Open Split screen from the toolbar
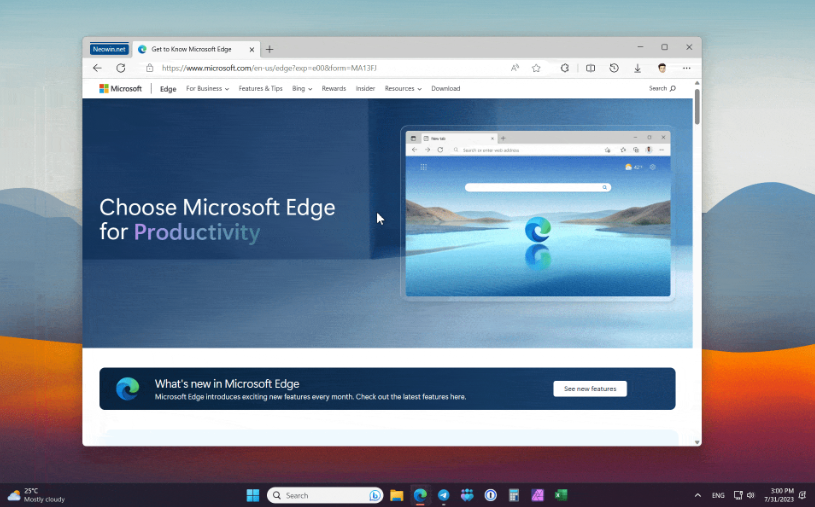815x507 pixels. (590, 68)
